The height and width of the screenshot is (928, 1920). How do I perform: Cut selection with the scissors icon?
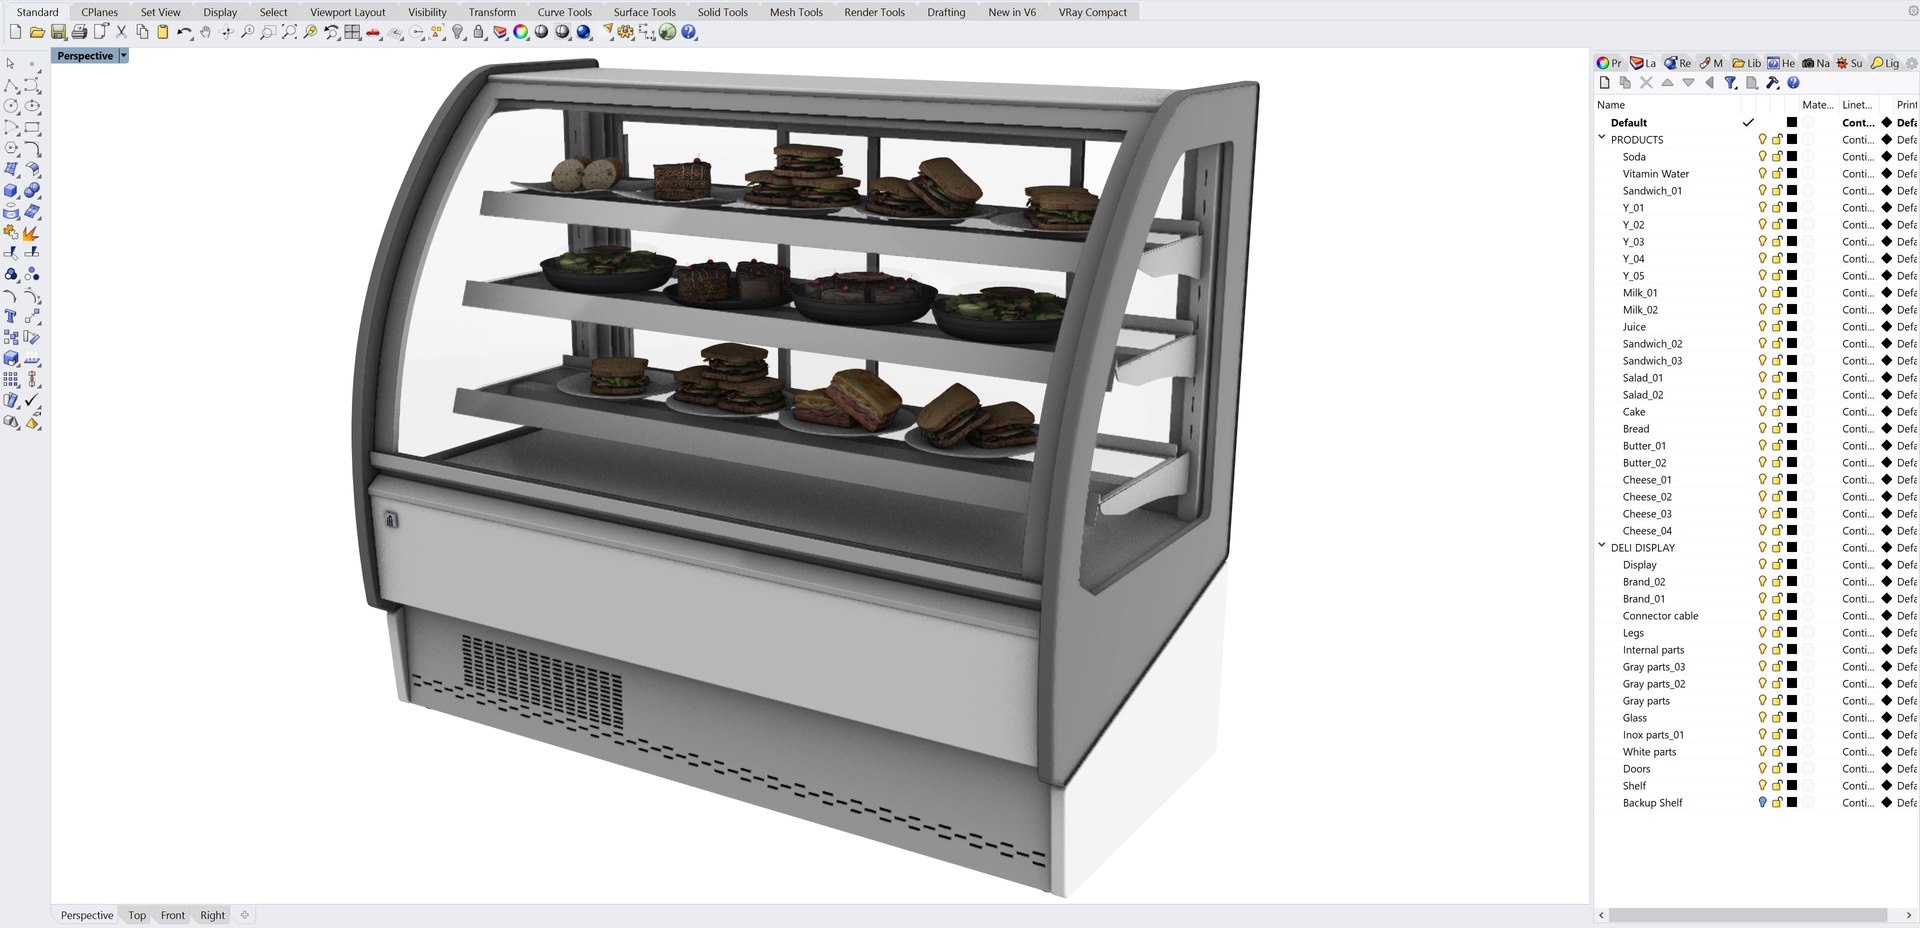tap(121, 32)
